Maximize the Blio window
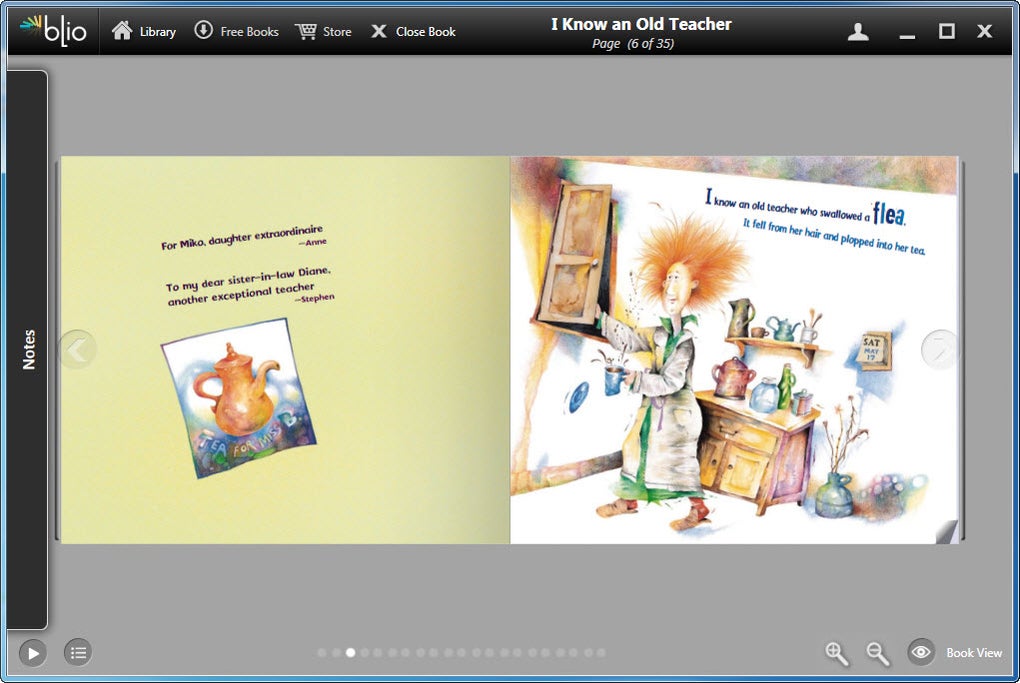Viewport: 1020px width, 683px height. tap(946, 31)
